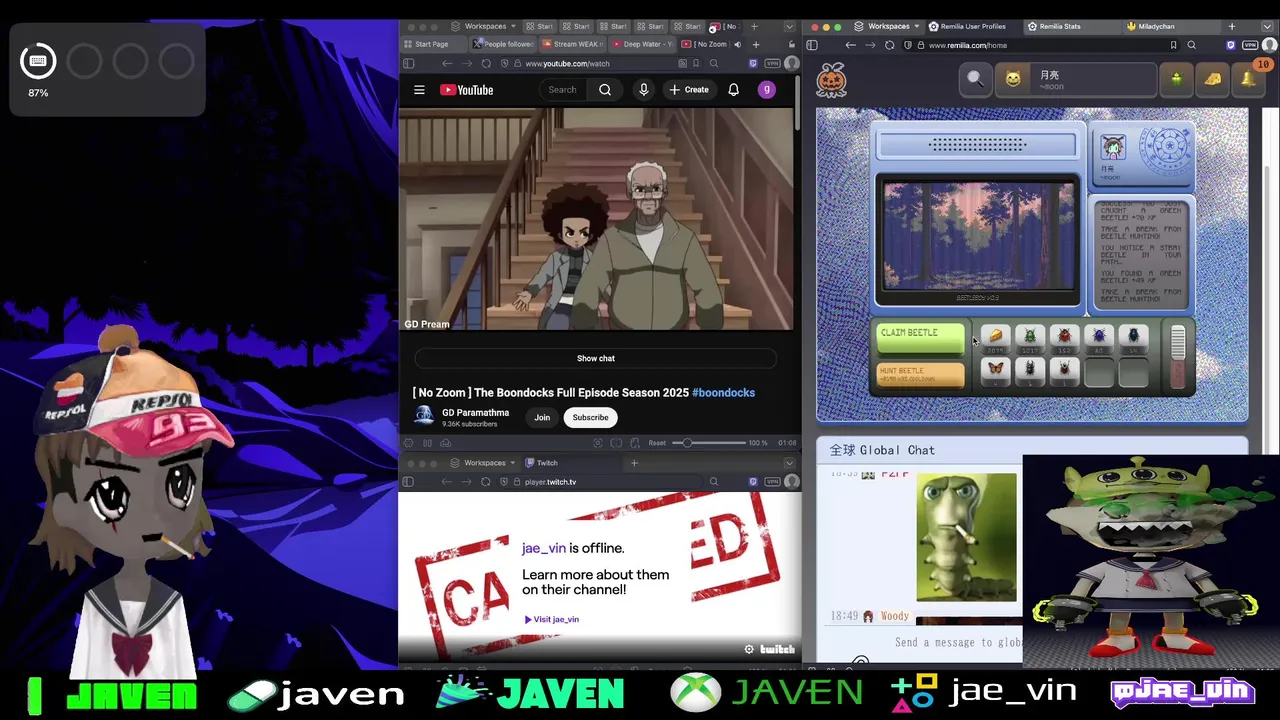Toggle sidebar panel in YouTube browser window
The height and width of the screenshot is (720, 1280).
pos(408,64)
